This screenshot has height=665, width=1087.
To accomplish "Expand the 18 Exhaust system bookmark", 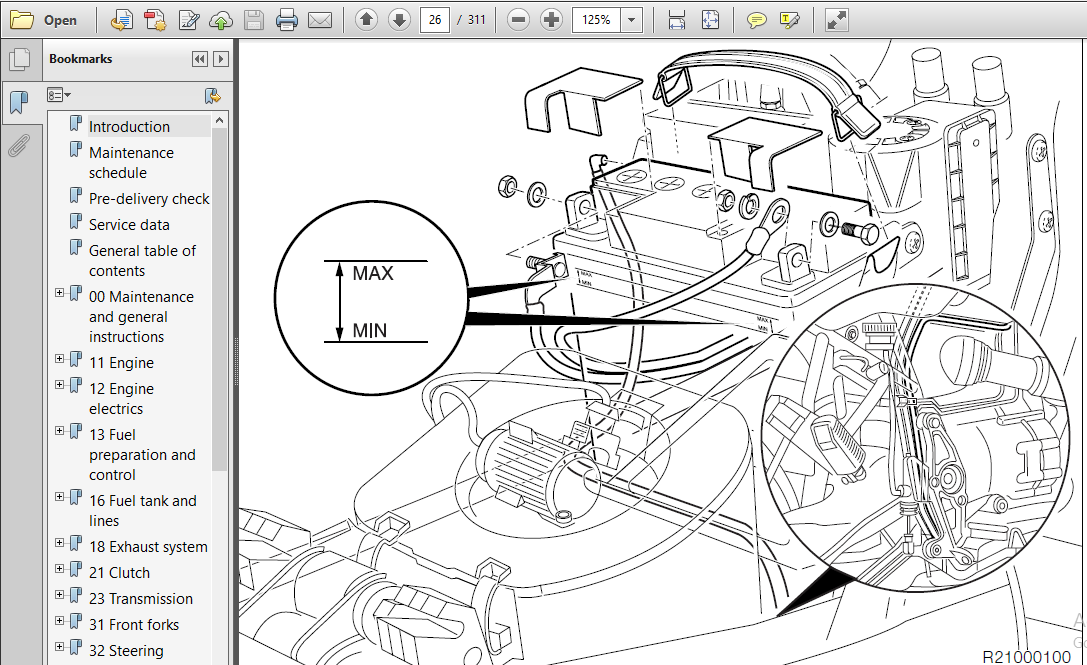I will (x=60, y=543).
